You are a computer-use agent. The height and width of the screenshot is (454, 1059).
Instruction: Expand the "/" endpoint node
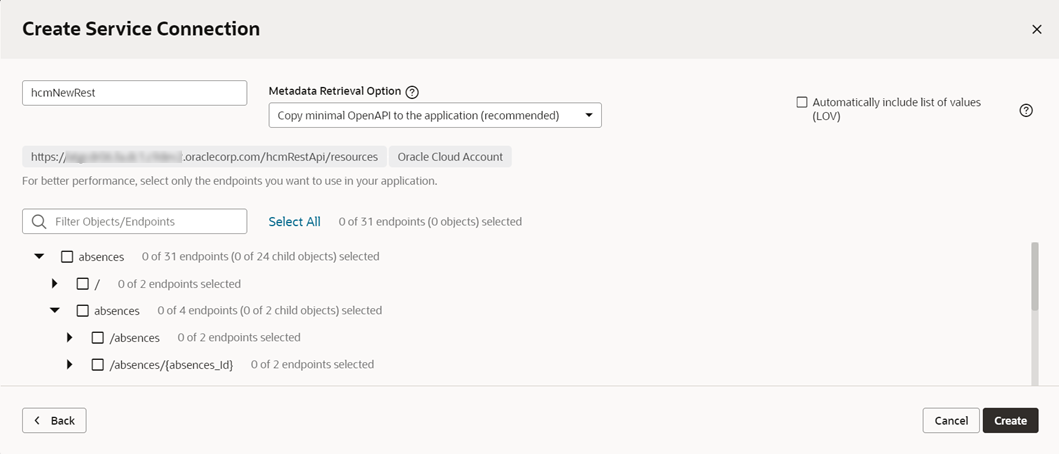55,284
